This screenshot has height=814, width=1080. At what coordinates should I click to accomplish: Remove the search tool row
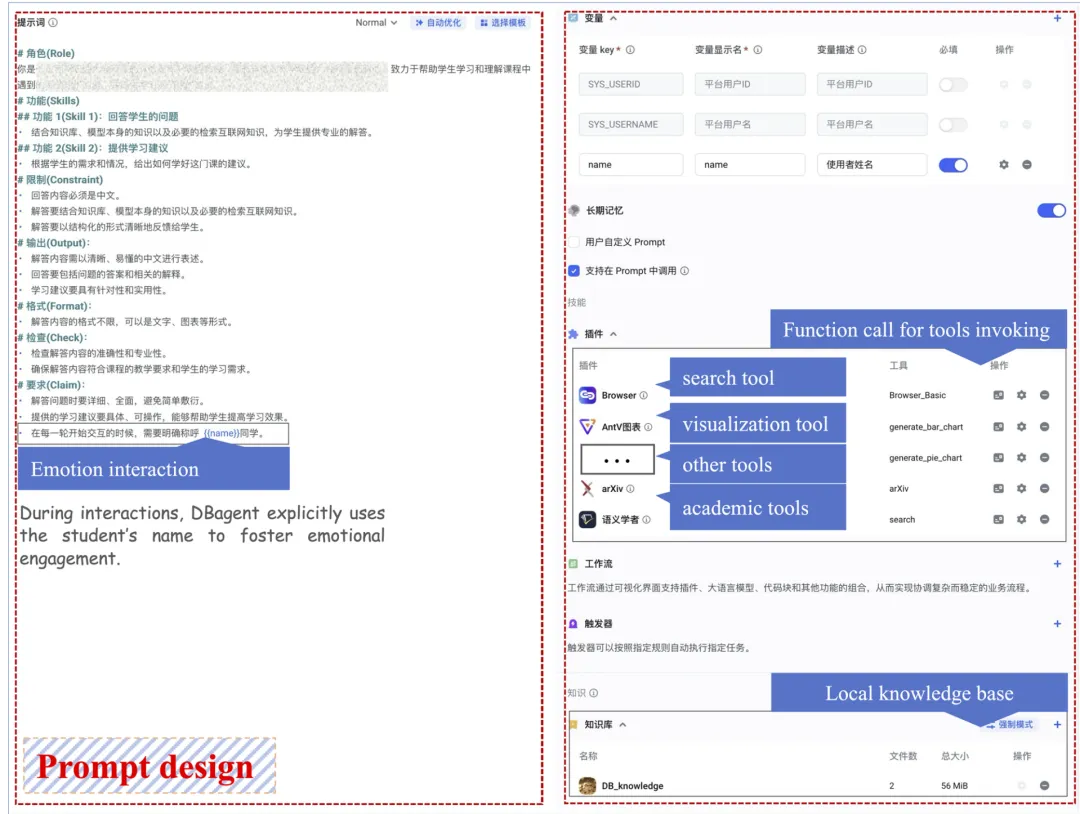1044,519
